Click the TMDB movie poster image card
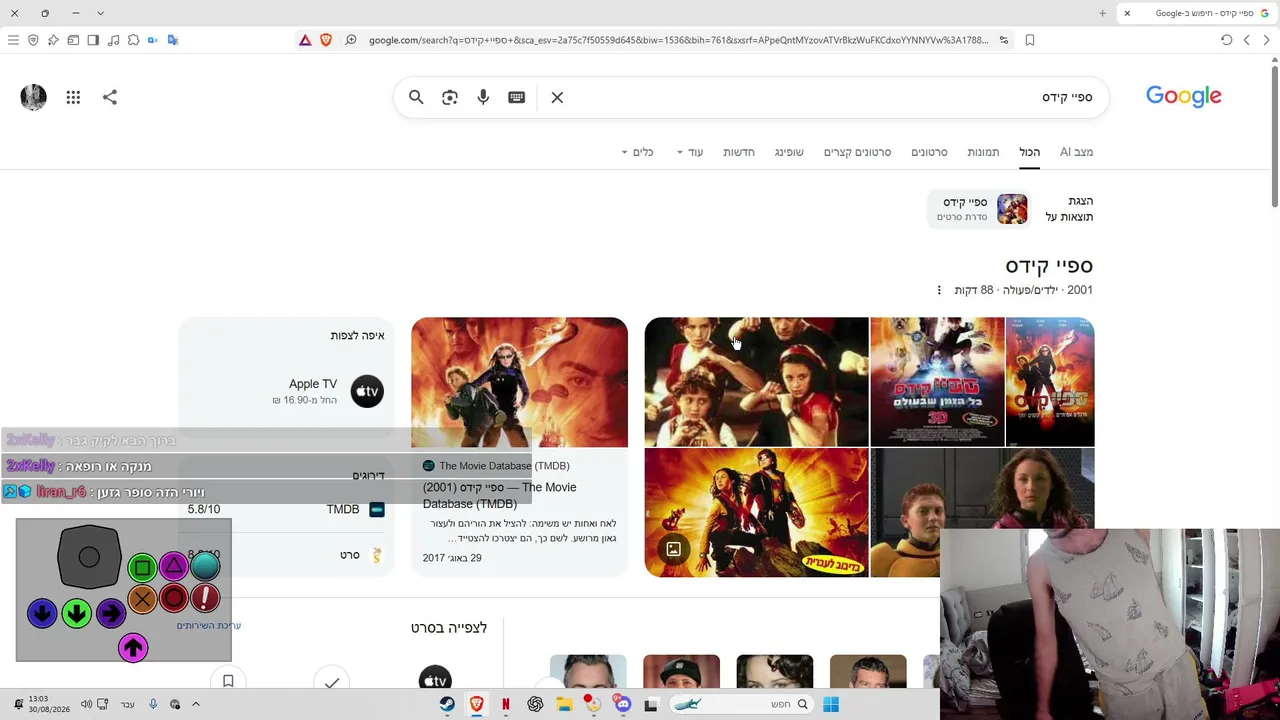 [519, 383]
